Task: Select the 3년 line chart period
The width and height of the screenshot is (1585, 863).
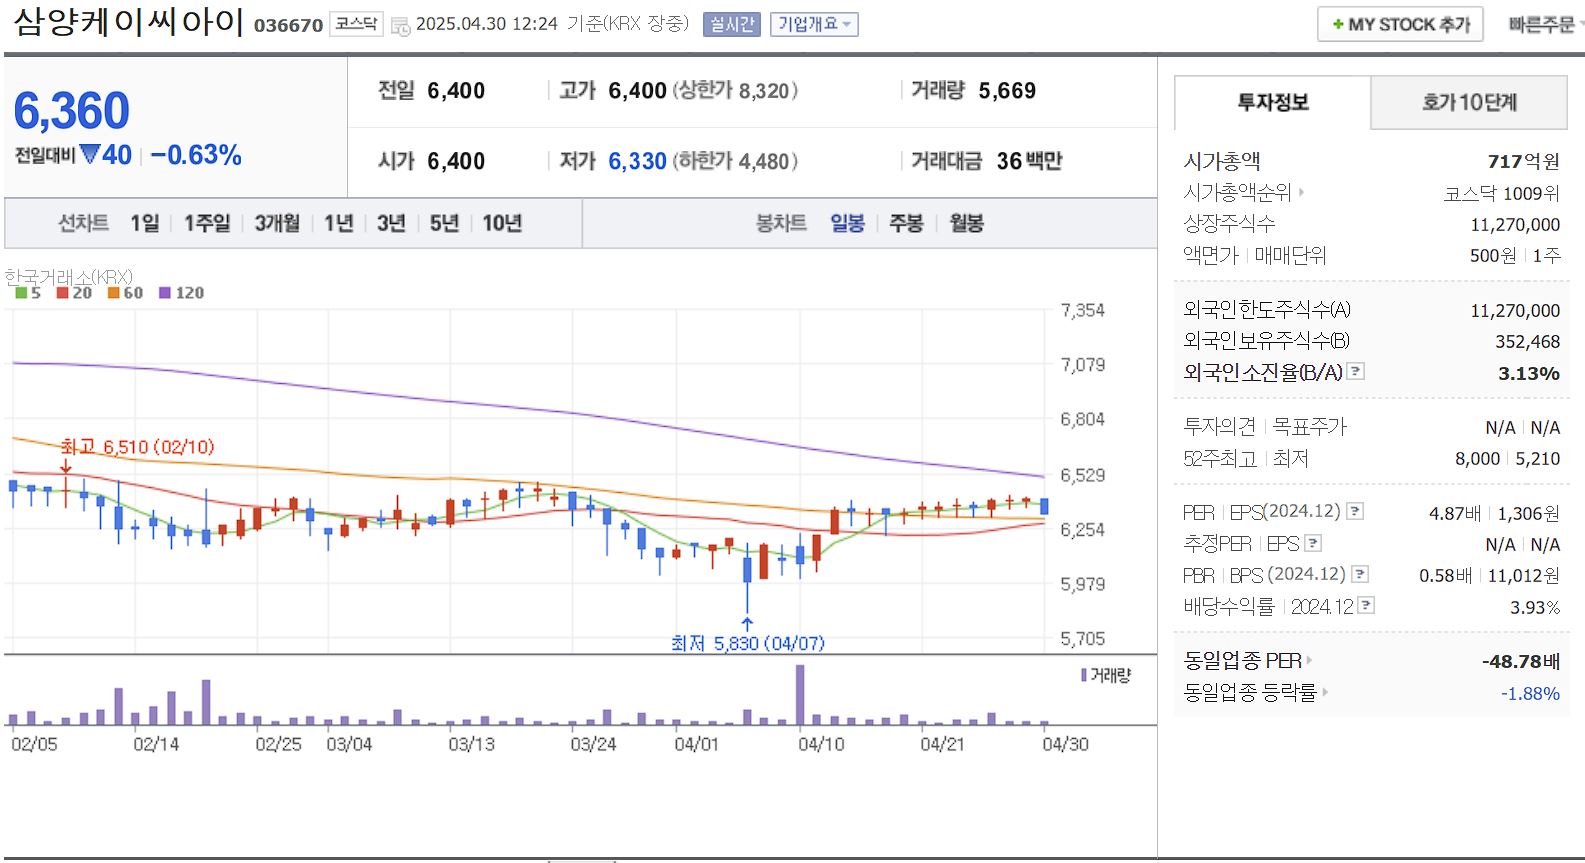Action: [391, 223]
